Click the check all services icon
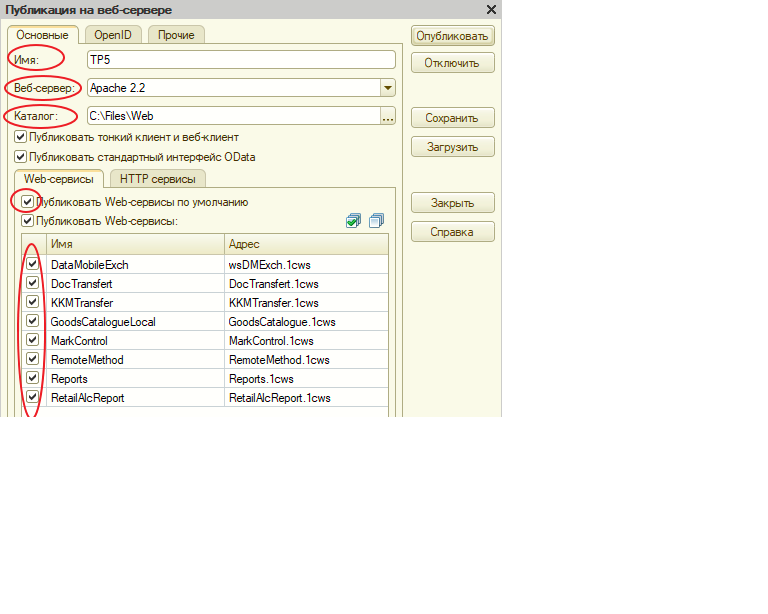 353,221
